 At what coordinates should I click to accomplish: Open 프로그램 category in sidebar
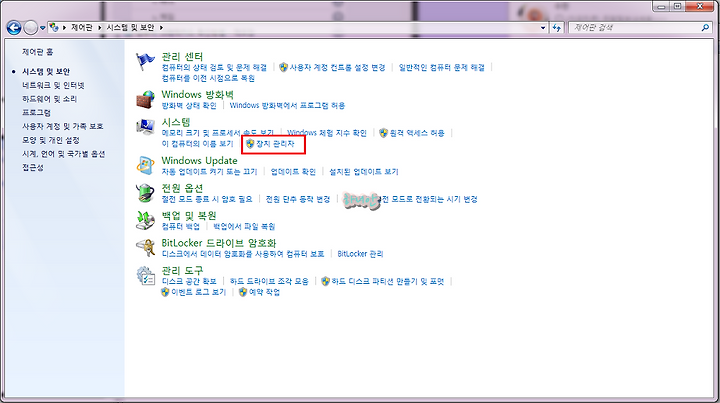(x=36, y=112)
